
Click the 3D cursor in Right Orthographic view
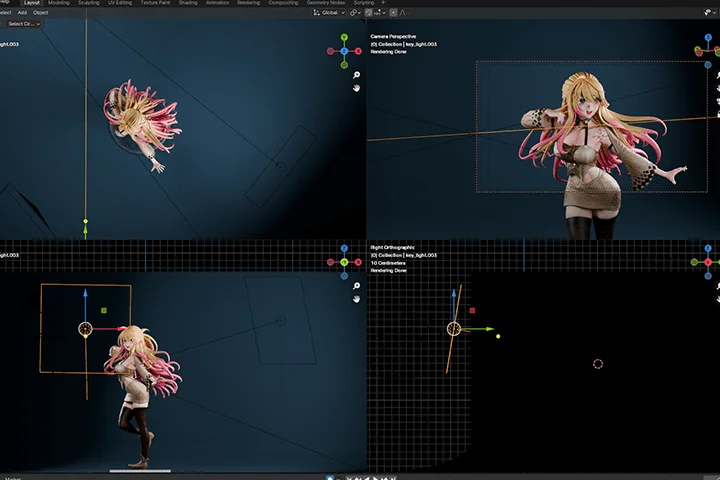[x=598, y=364]
